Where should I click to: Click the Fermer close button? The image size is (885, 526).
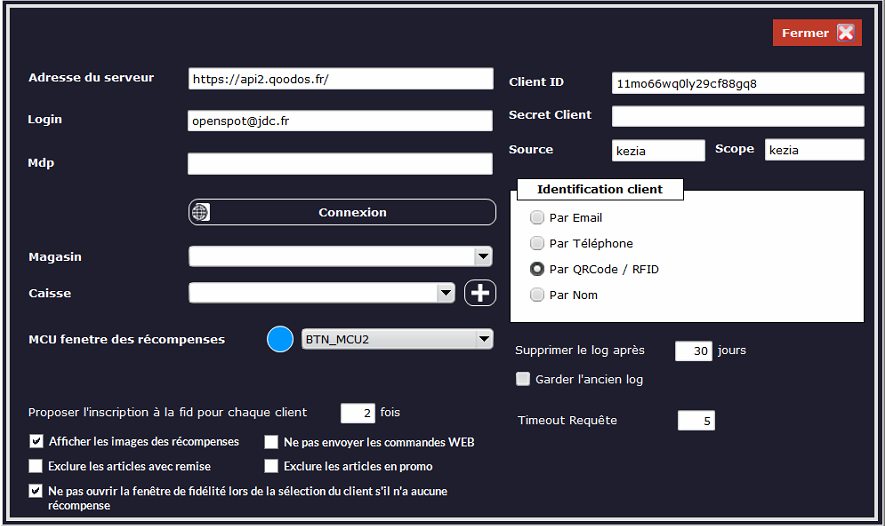817,33
